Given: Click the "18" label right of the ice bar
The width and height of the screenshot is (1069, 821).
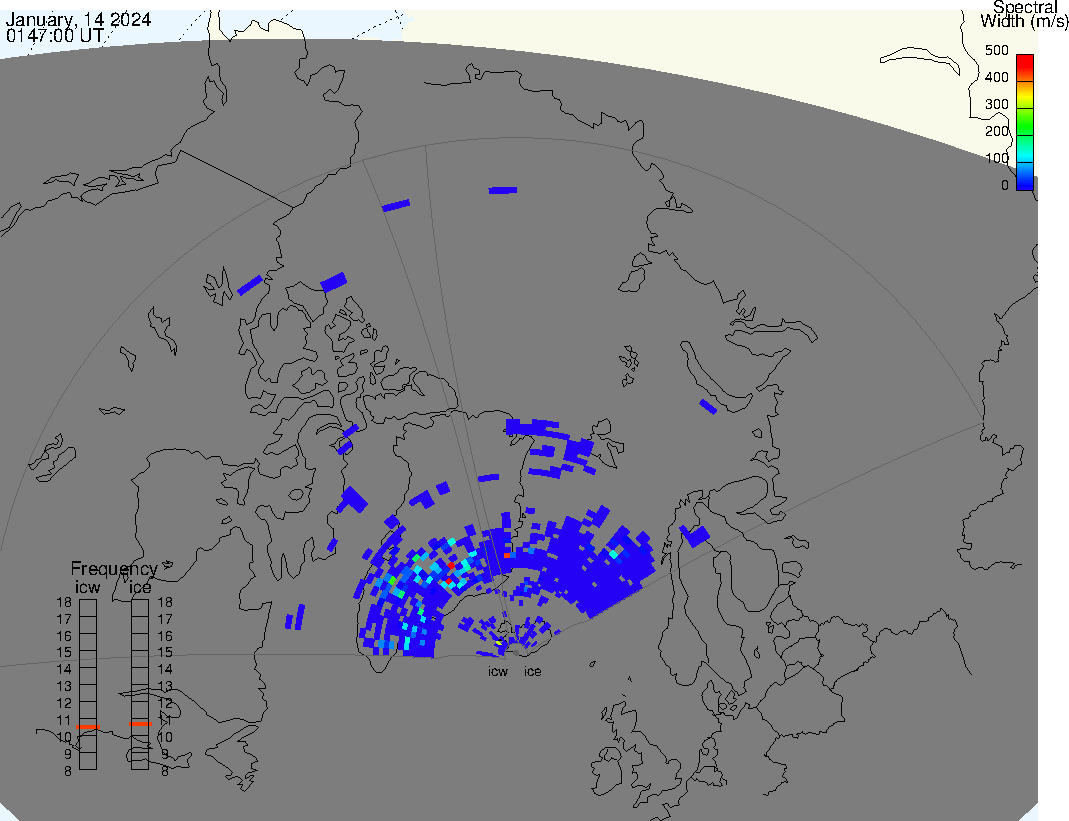Looking at the screenshot, I should [165, 602].
